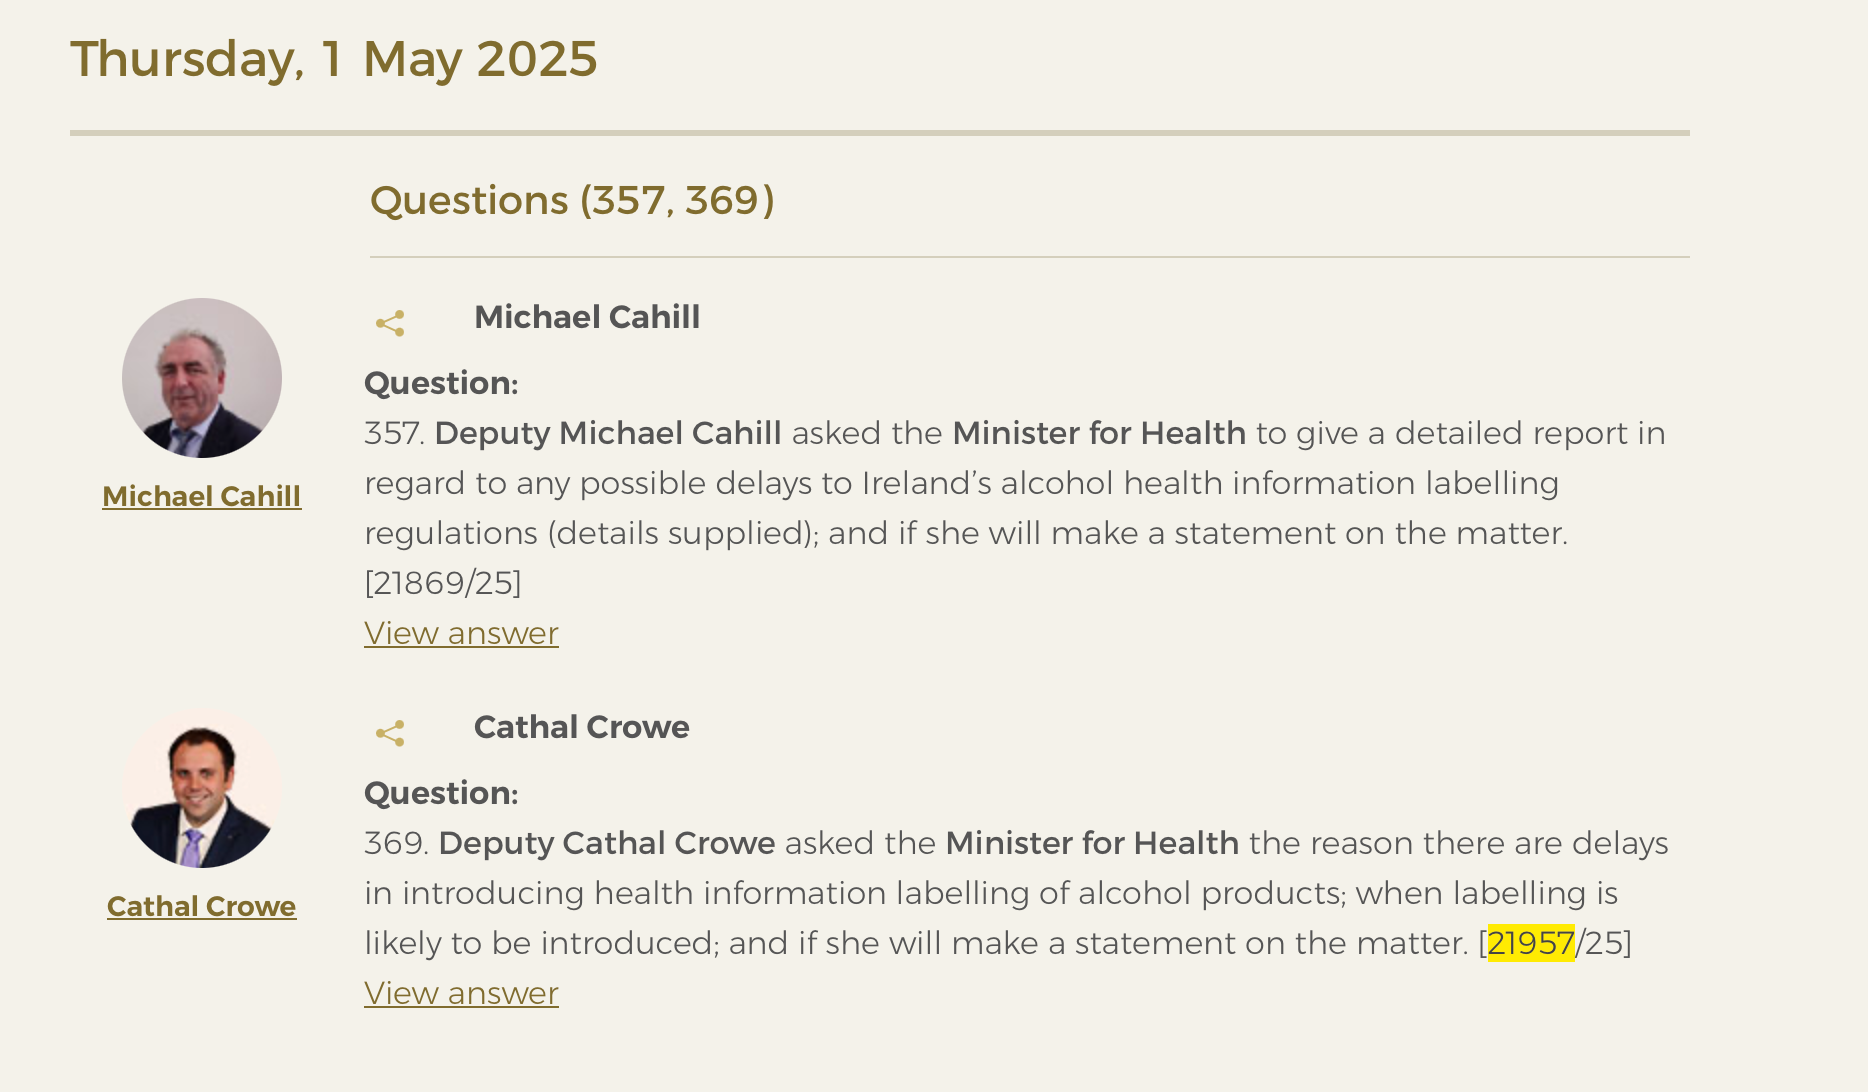The height and width of the screenshot is (1092, 1868).
Task: Click the [21869/25] reference number
Action: 443,583
